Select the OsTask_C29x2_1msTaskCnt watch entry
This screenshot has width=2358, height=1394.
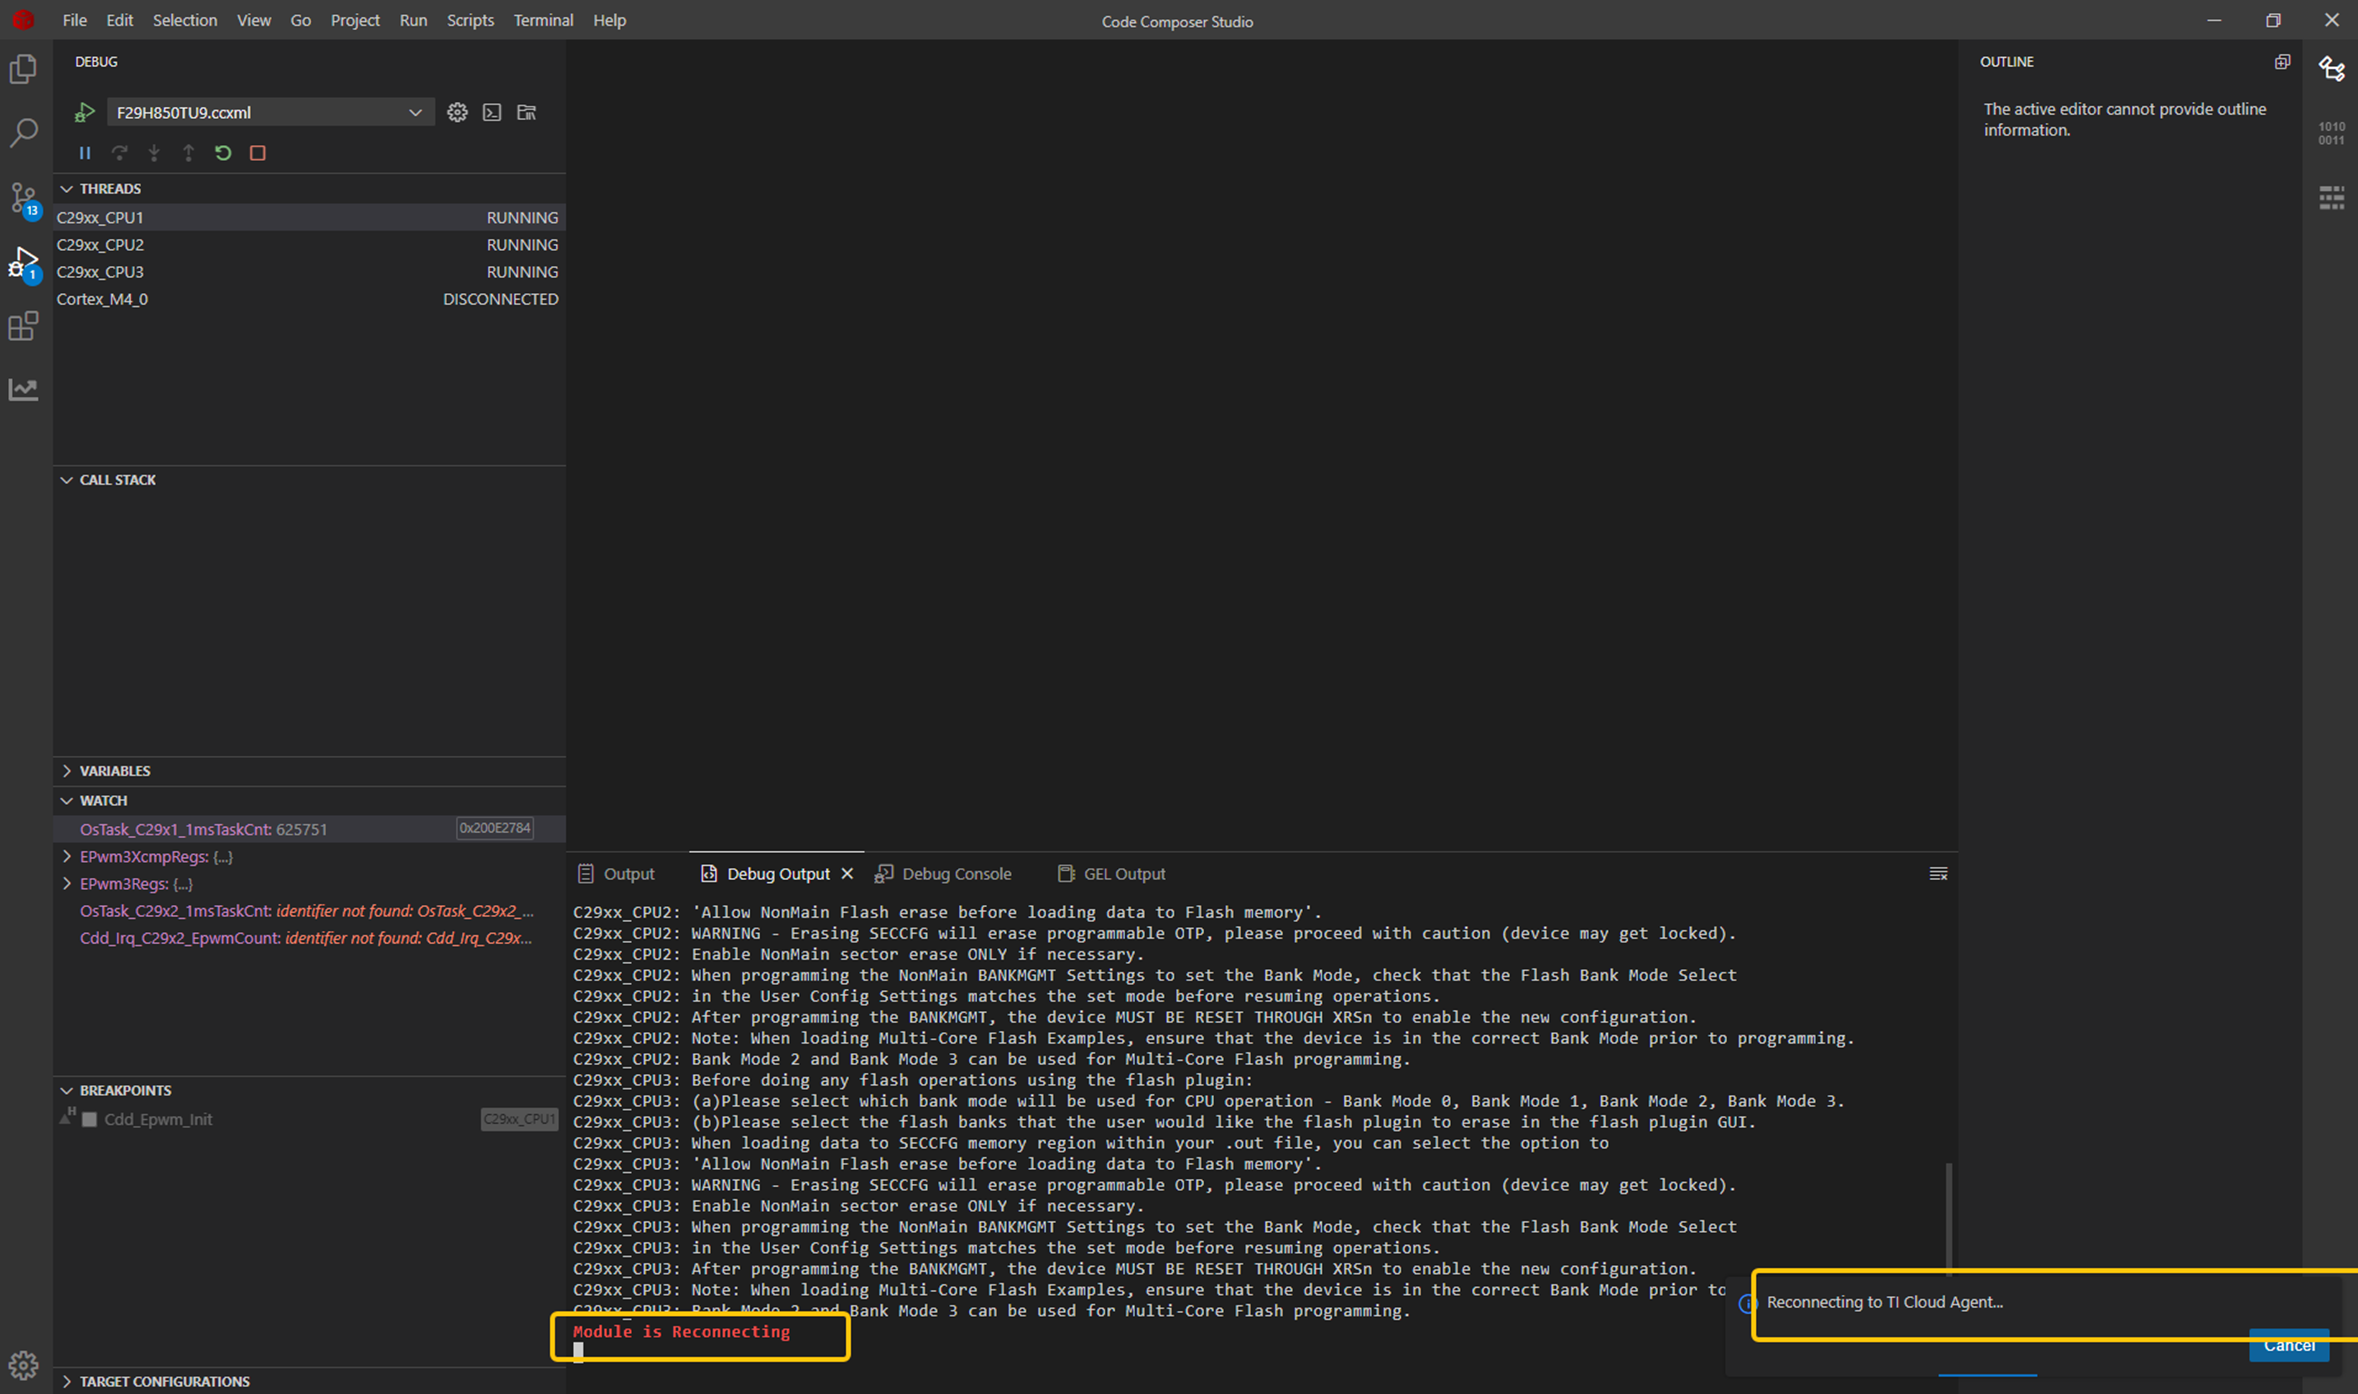(309, 911)
